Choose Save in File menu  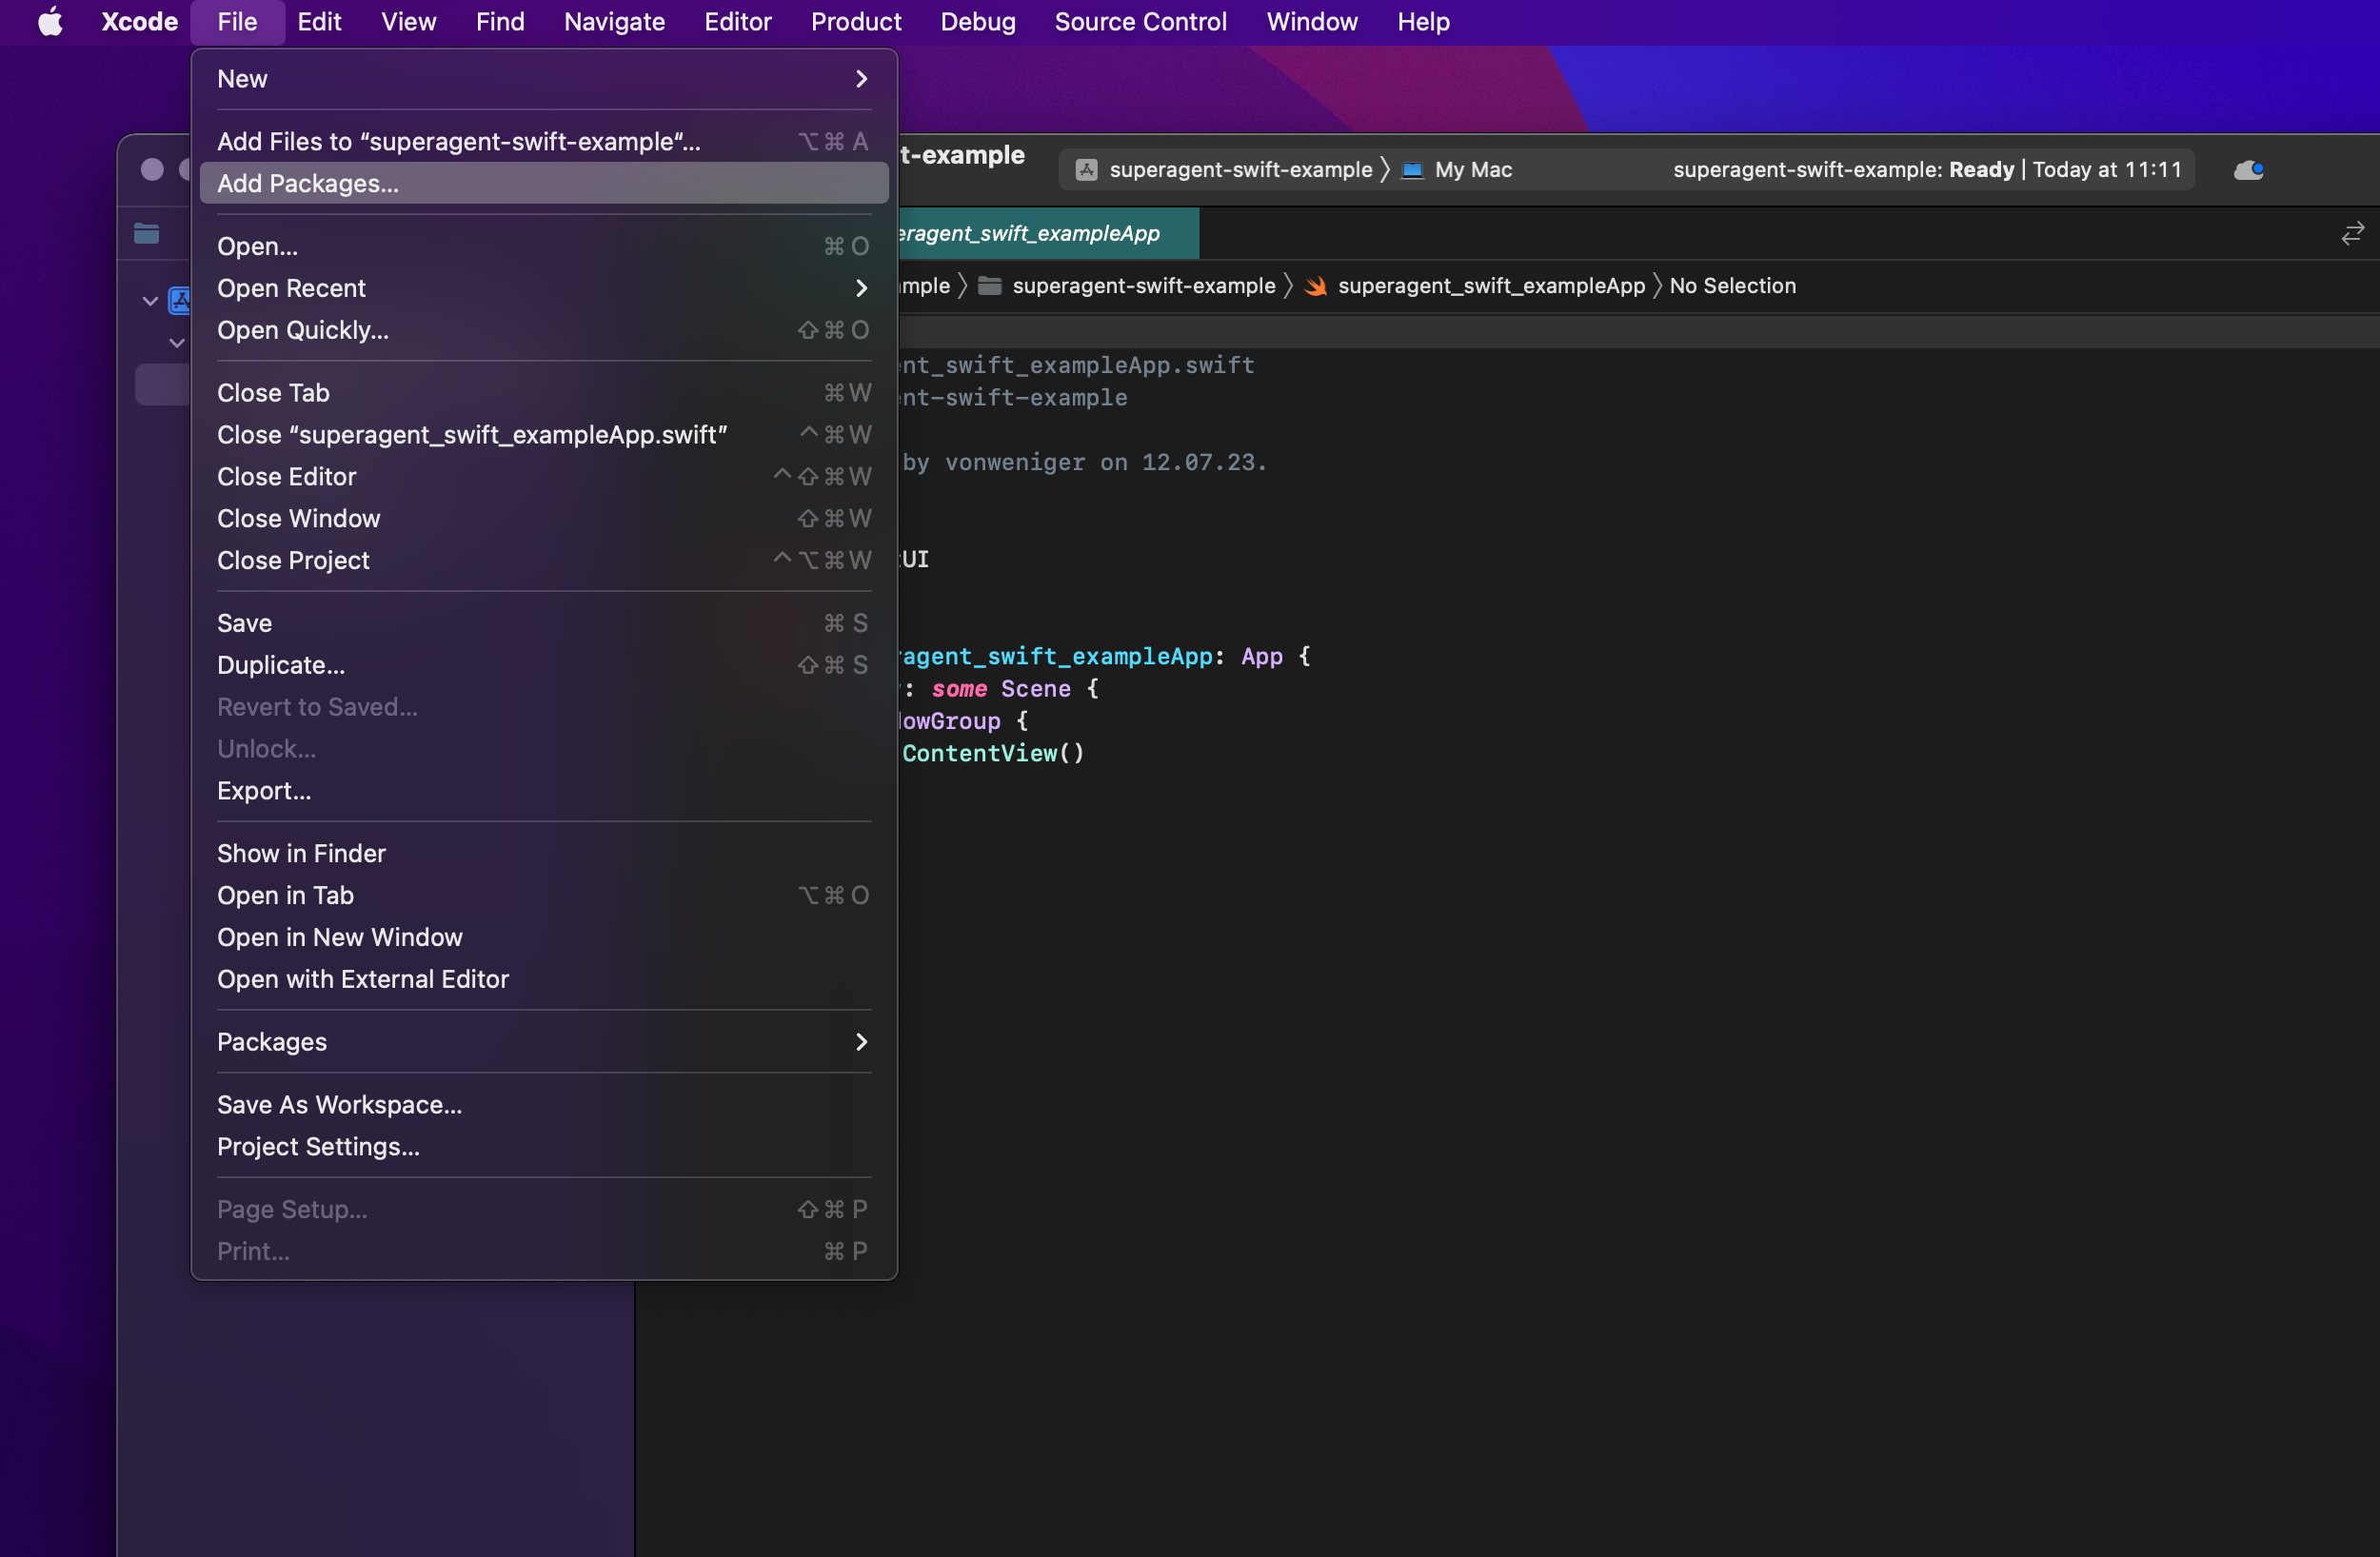click(544, 624)
